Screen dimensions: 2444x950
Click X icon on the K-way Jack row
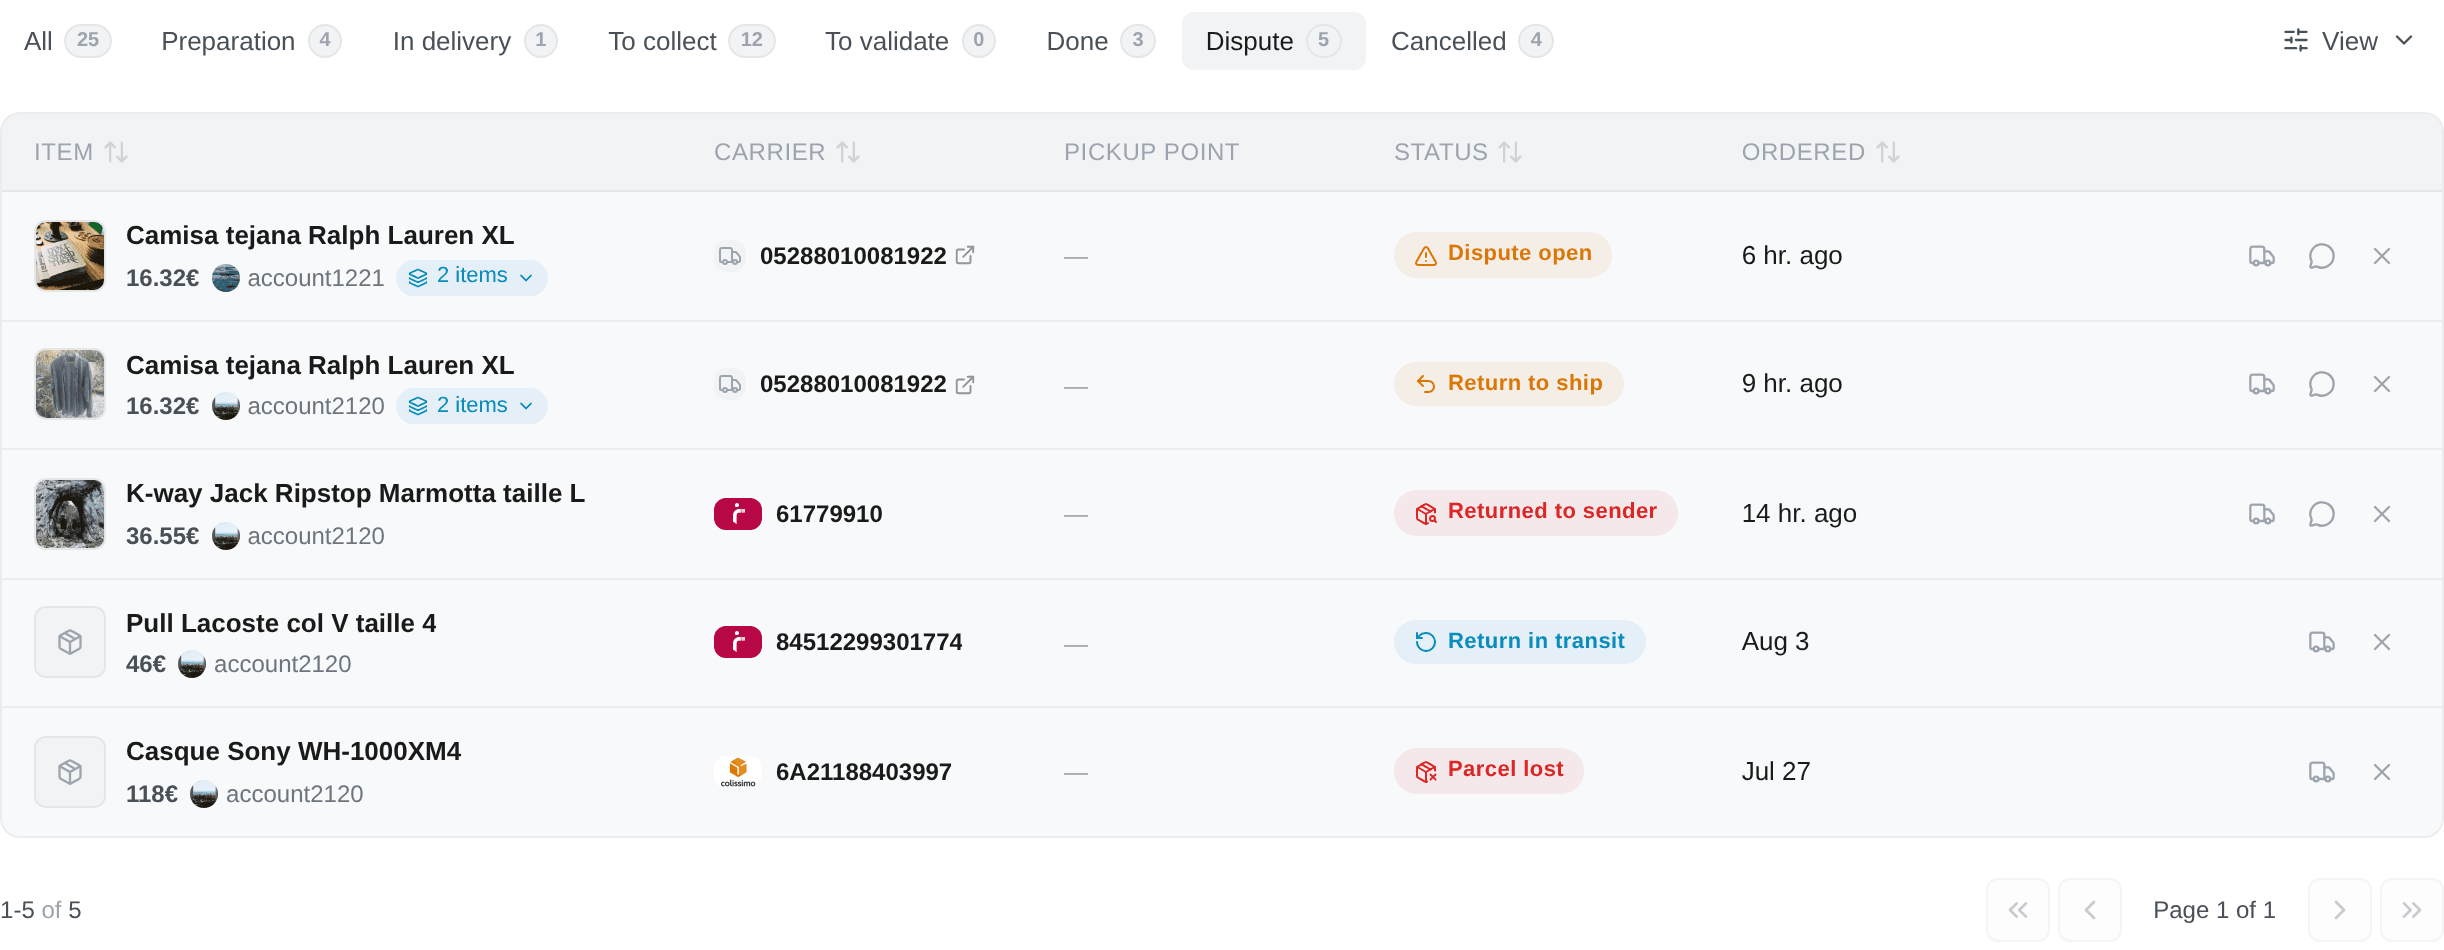(2382, 514)
